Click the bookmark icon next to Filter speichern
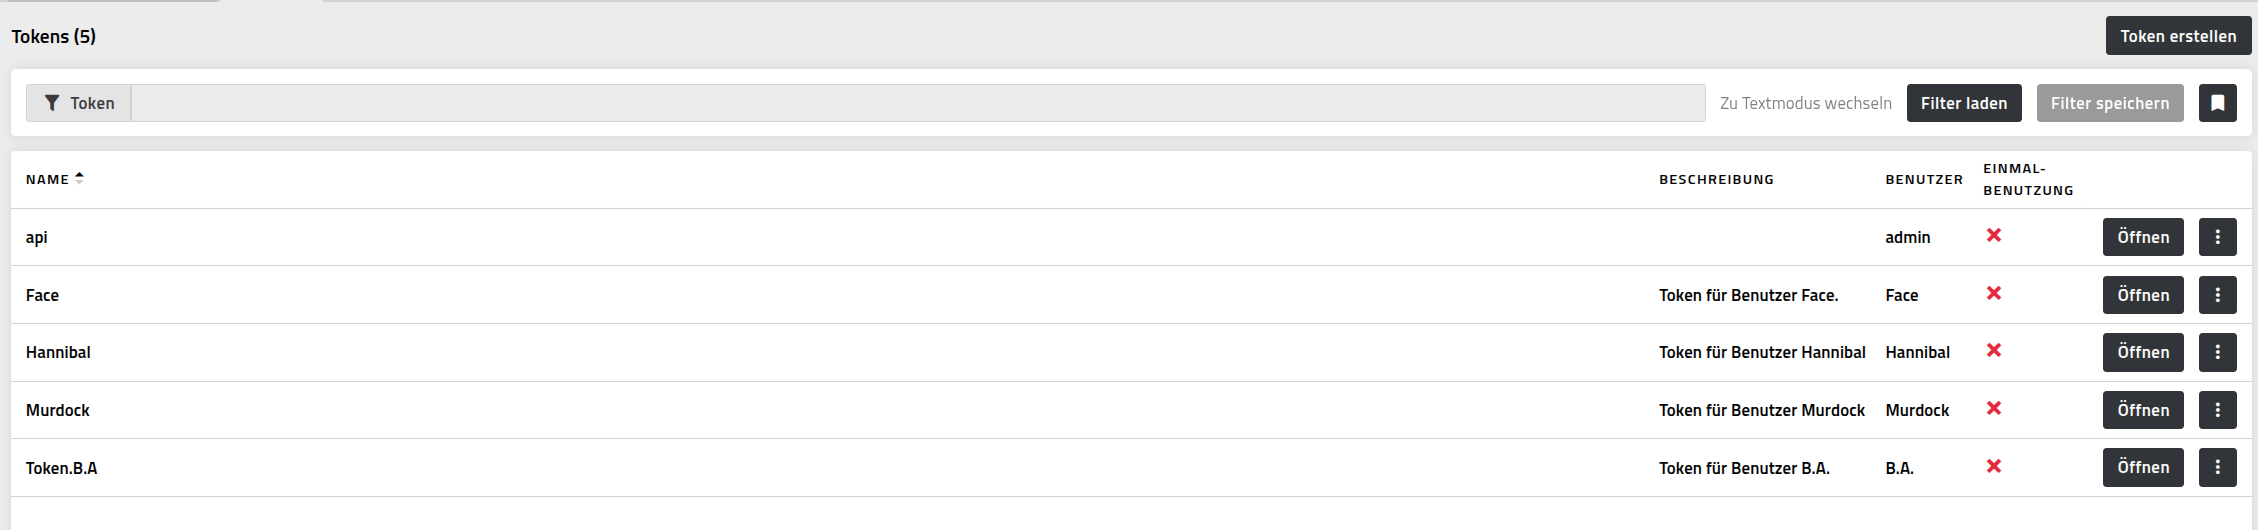 point(2217,103)
